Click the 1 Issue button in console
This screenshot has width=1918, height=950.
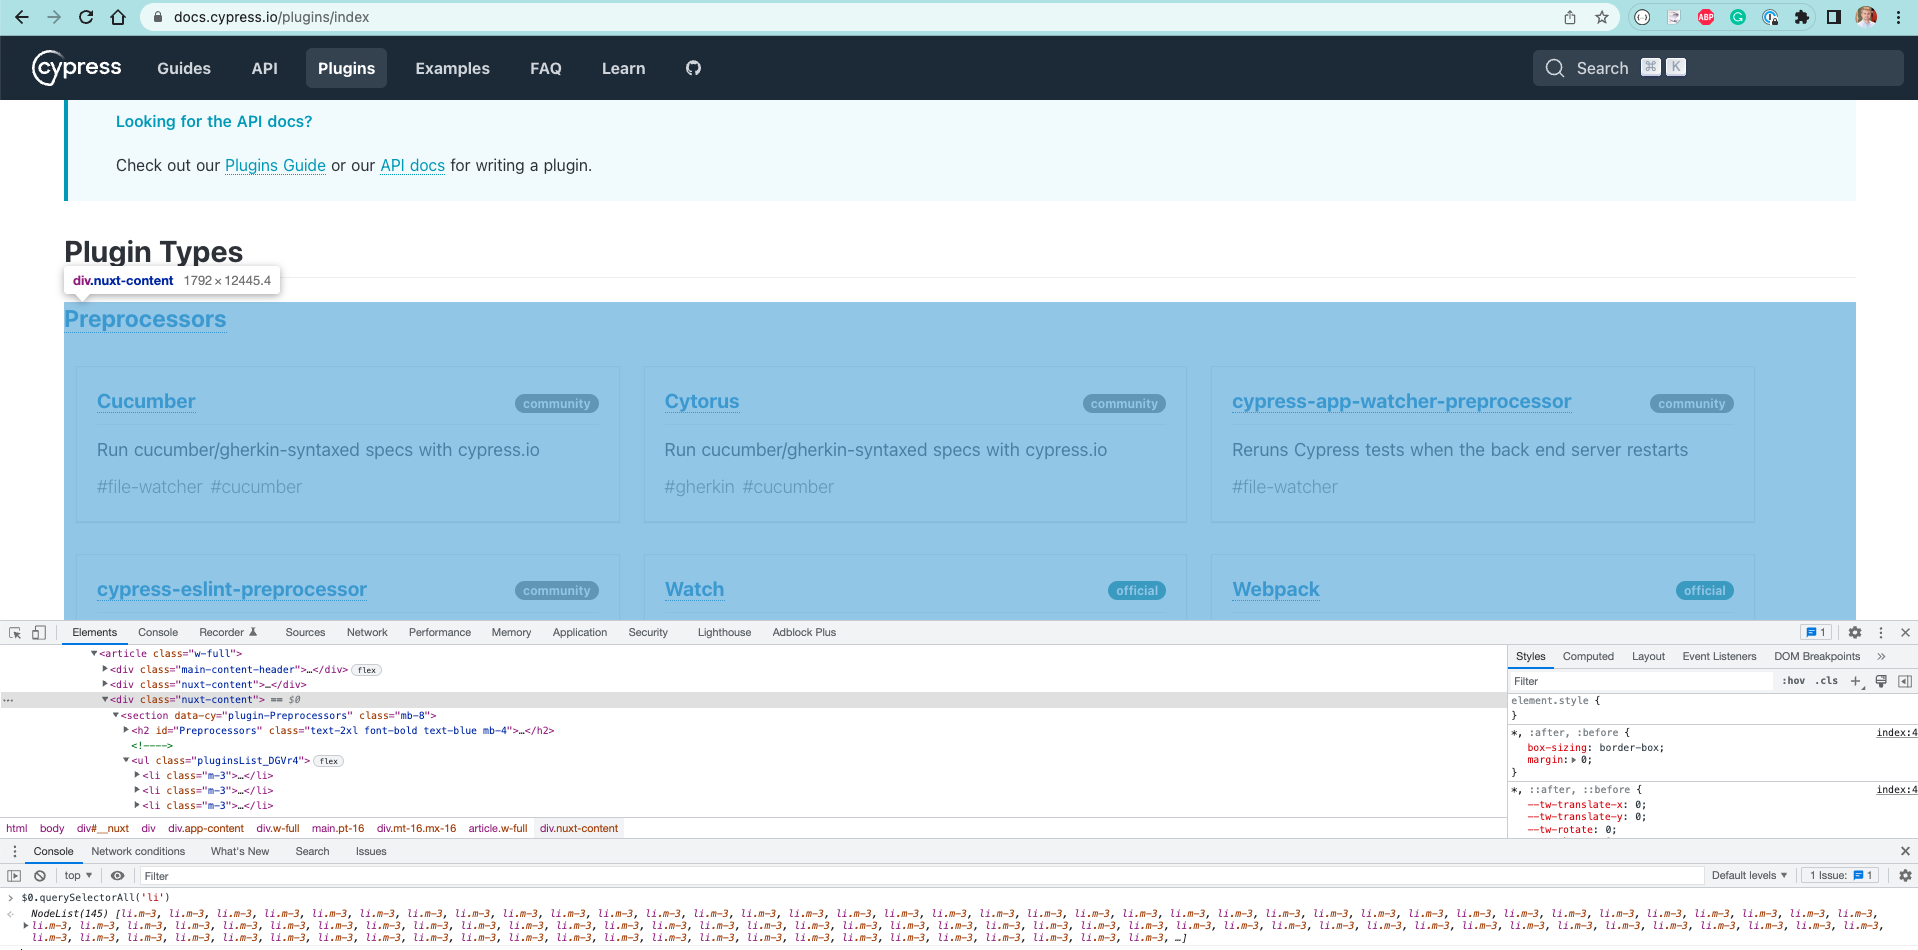(x=1840, y=875)
